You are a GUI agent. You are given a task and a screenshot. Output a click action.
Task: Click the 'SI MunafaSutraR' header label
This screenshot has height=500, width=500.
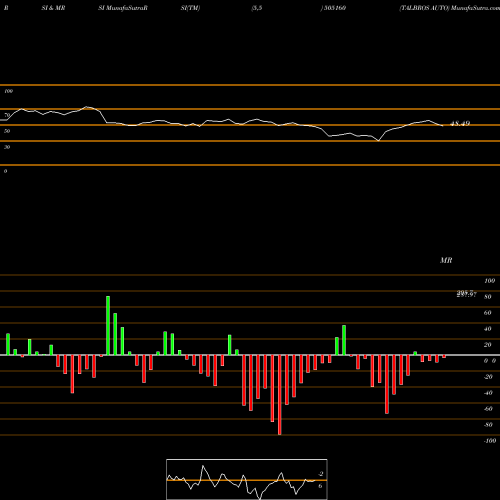click(123, 8)
